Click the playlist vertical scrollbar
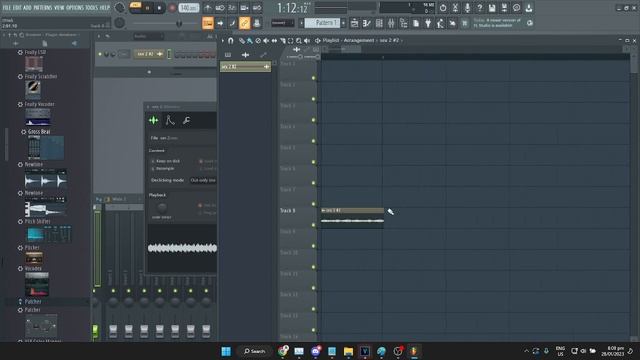 pyautogui.click(x=633, y=196)
